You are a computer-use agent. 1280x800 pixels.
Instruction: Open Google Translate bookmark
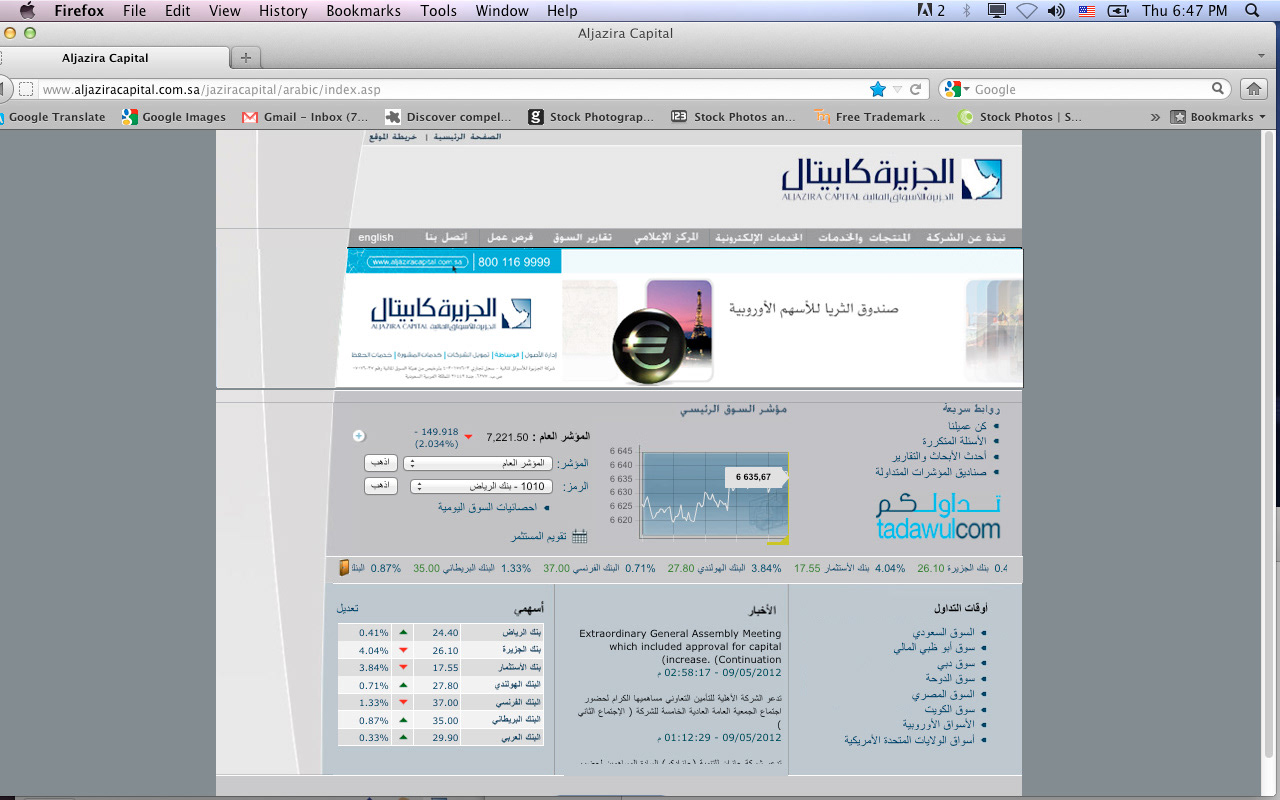pyautogui.click(x=52, y=117)
